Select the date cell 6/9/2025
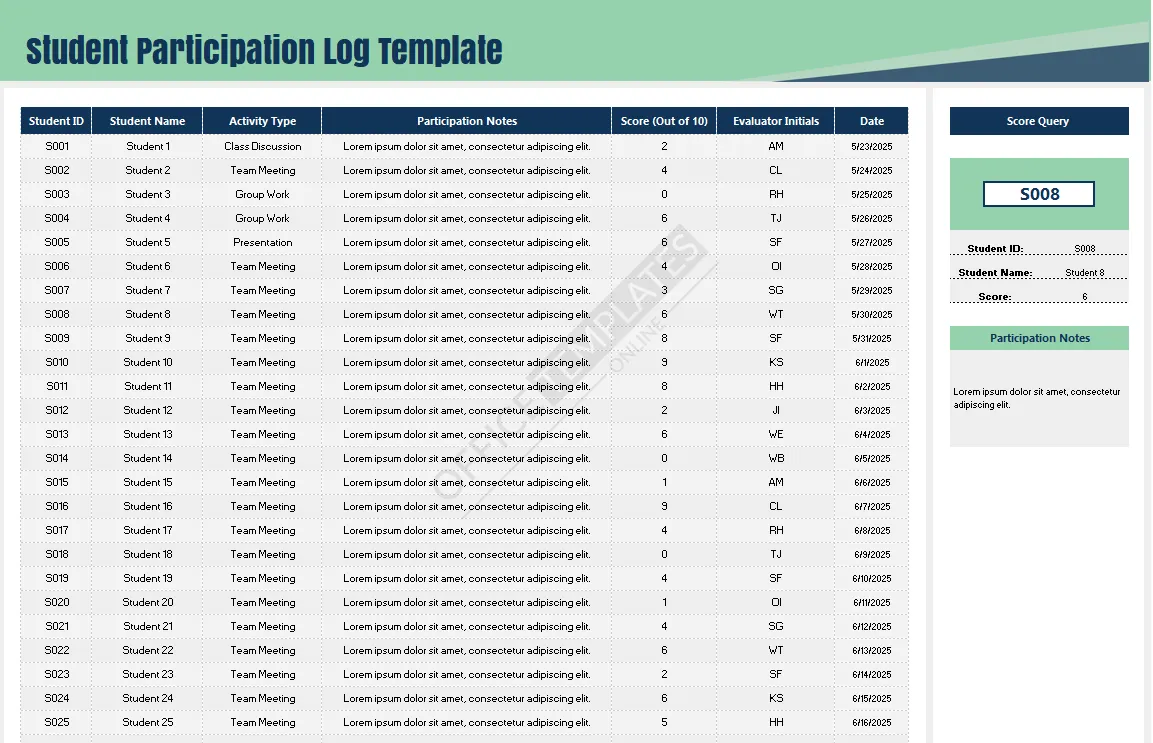This screenshot has height=743, width=1153. pyautogui.click(x=872, y=555)
